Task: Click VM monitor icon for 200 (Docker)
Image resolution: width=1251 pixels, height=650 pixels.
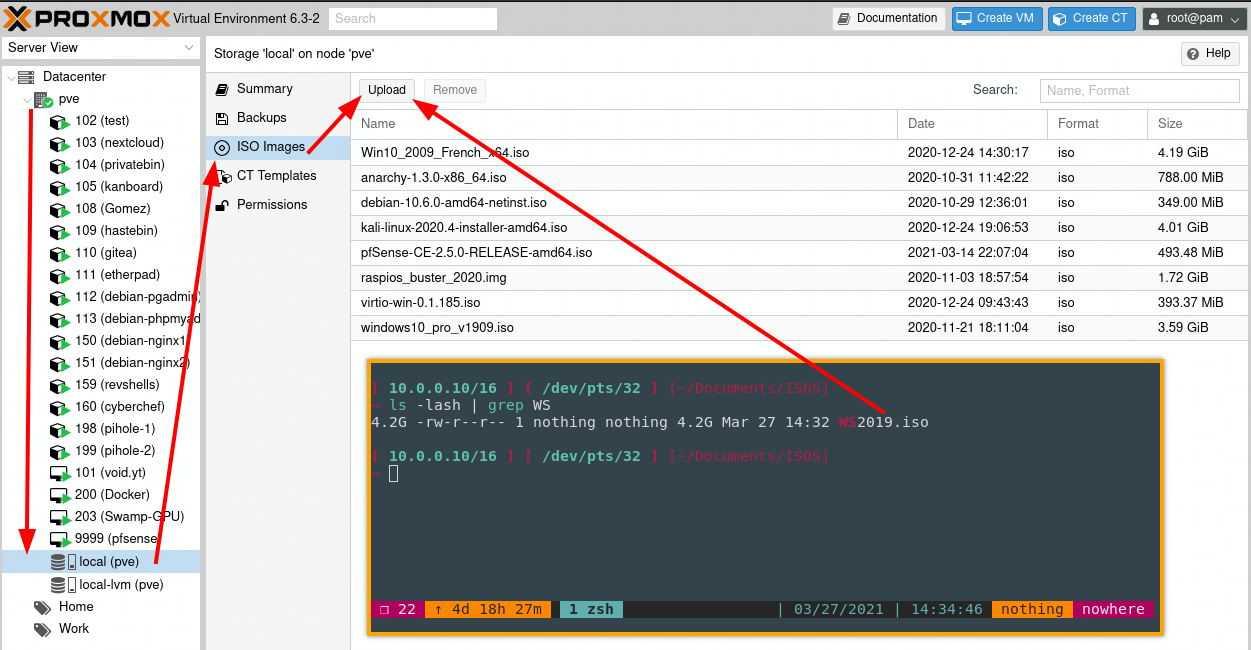Action: click(x=60, y=495)
